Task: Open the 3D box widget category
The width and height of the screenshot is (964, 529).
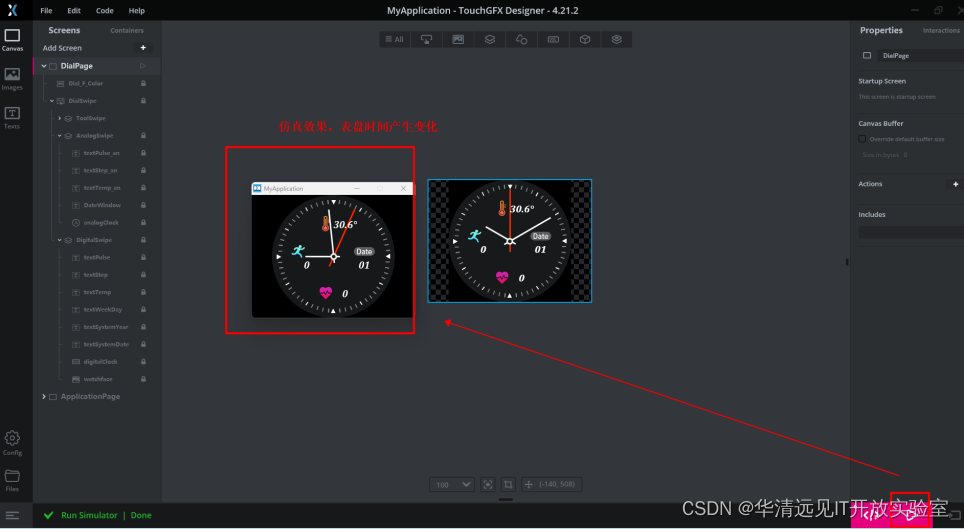Action: (x=585, y=39)
